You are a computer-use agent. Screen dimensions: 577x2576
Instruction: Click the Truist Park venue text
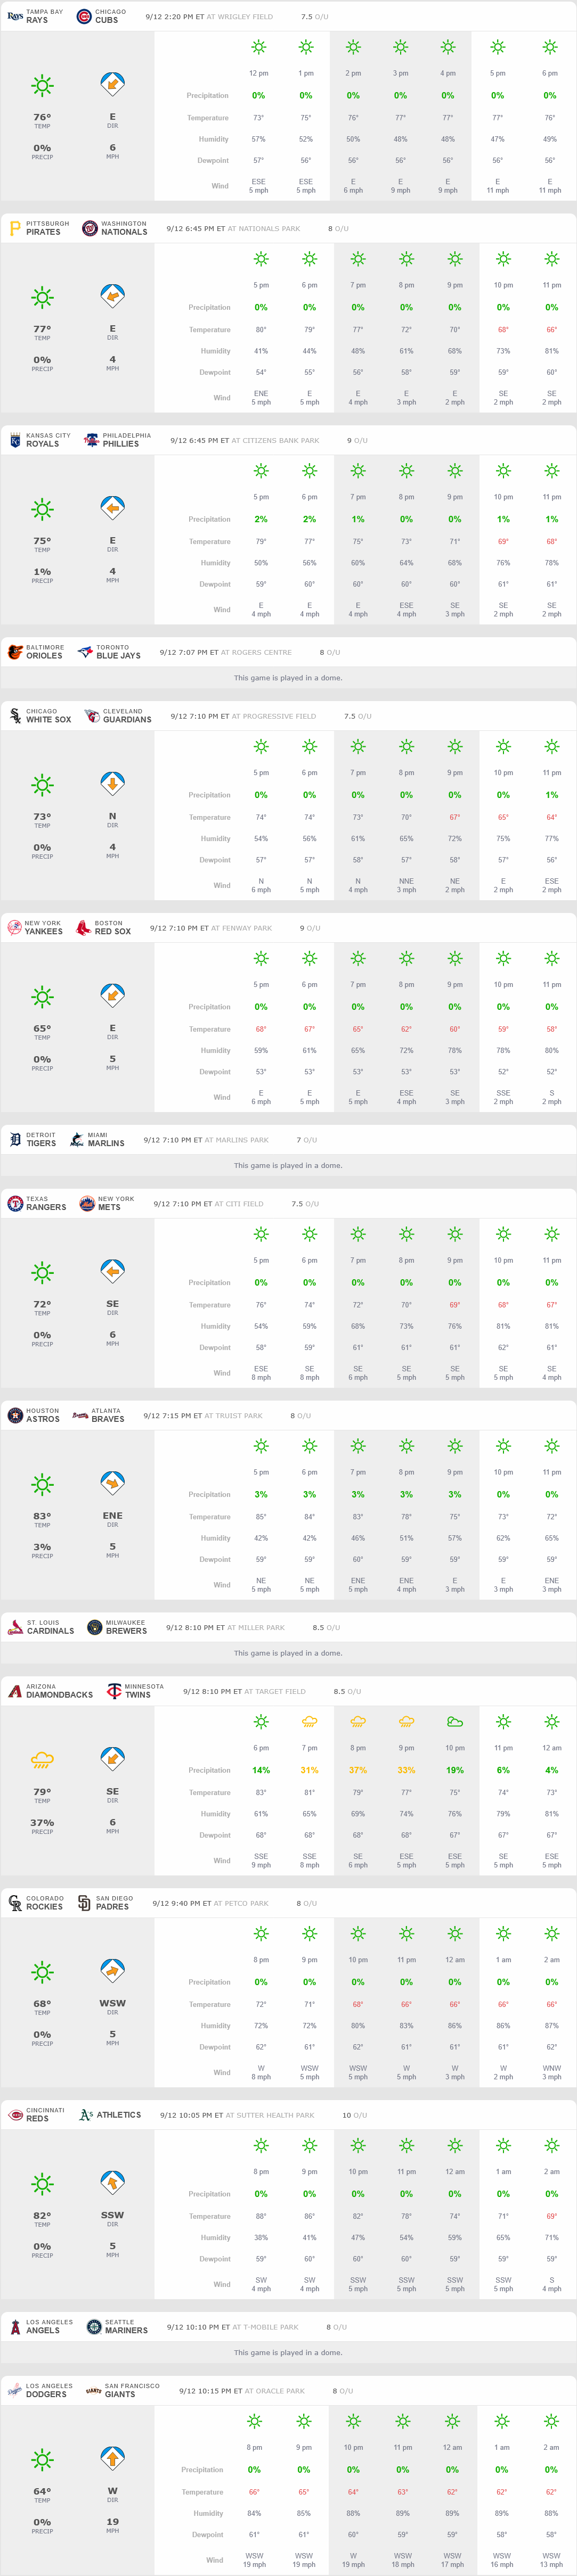pyautogui.click(x=233, y=1417)
